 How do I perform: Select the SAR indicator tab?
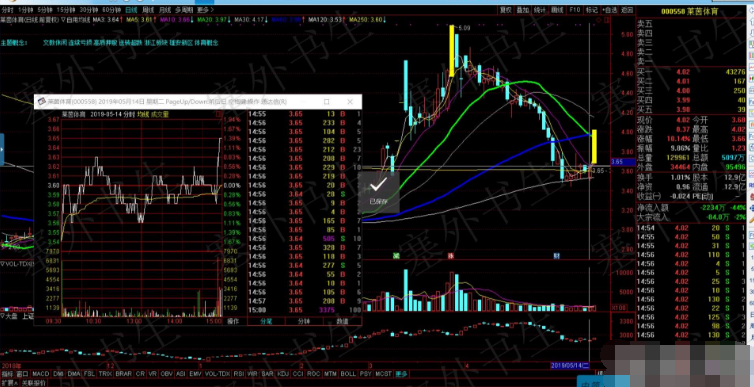tap(267, 374)
